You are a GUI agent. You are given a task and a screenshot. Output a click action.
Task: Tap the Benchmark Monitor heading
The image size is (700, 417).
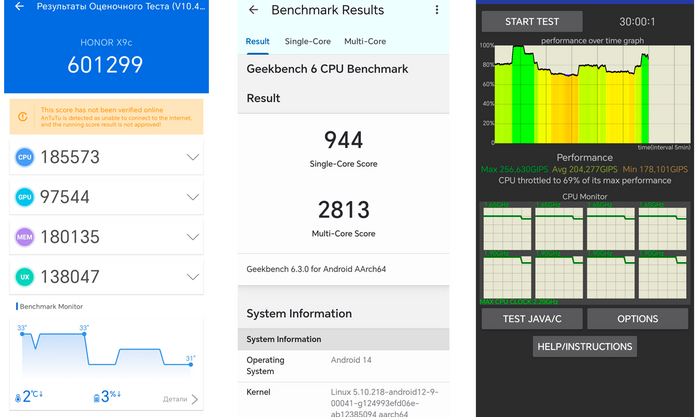click(x=51, y=306)
